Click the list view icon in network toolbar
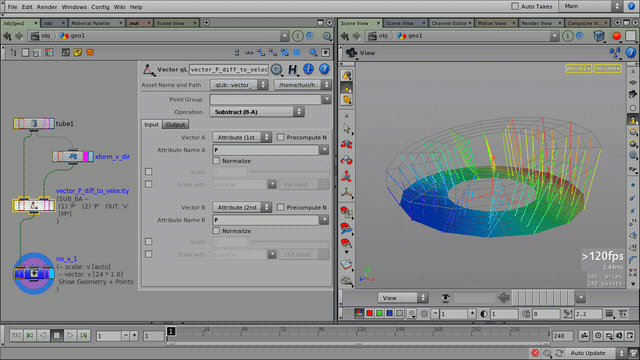The height and width of the screenshot is (360, 640). point(25,52)
